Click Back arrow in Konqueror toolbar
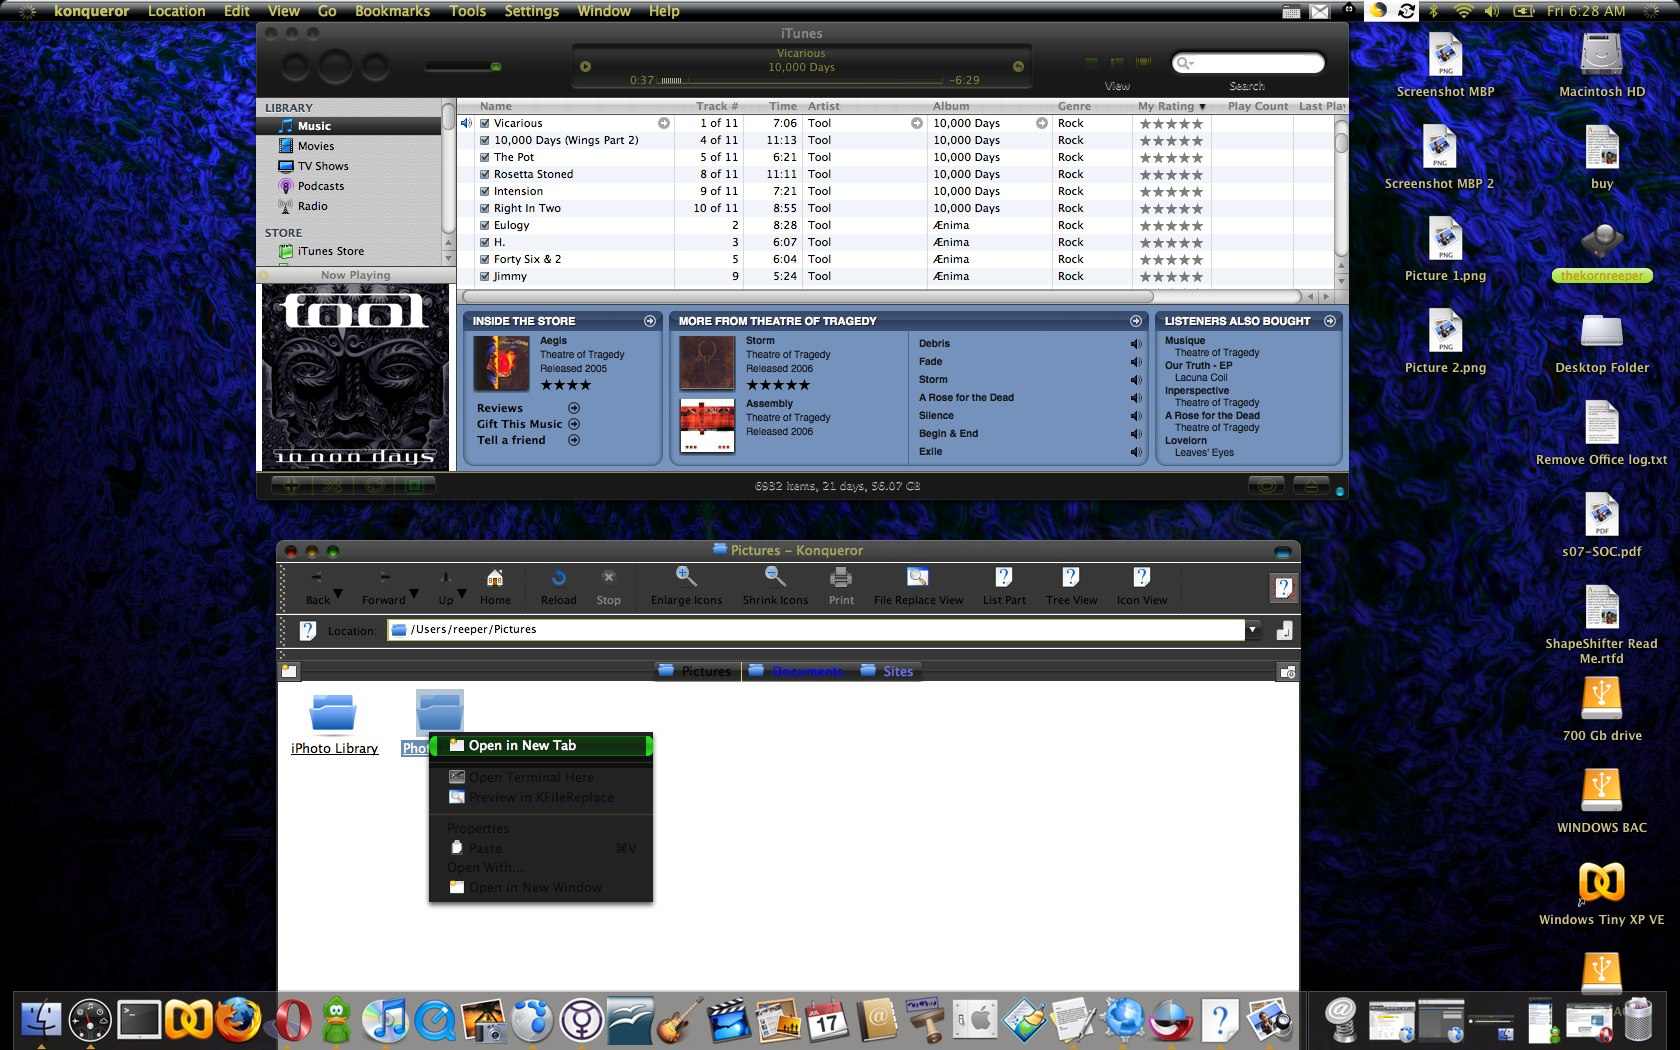The width and height of the screenshot is (1680, 1050). 317,578
